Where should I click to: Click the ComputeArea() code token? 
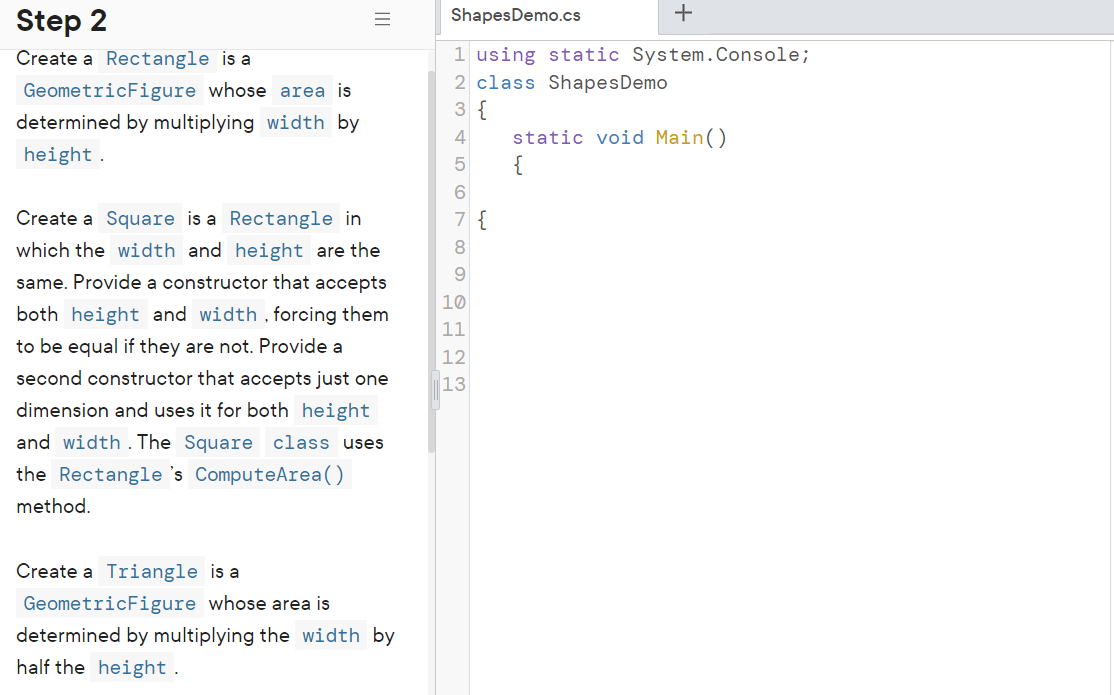(x=269, y=474)
